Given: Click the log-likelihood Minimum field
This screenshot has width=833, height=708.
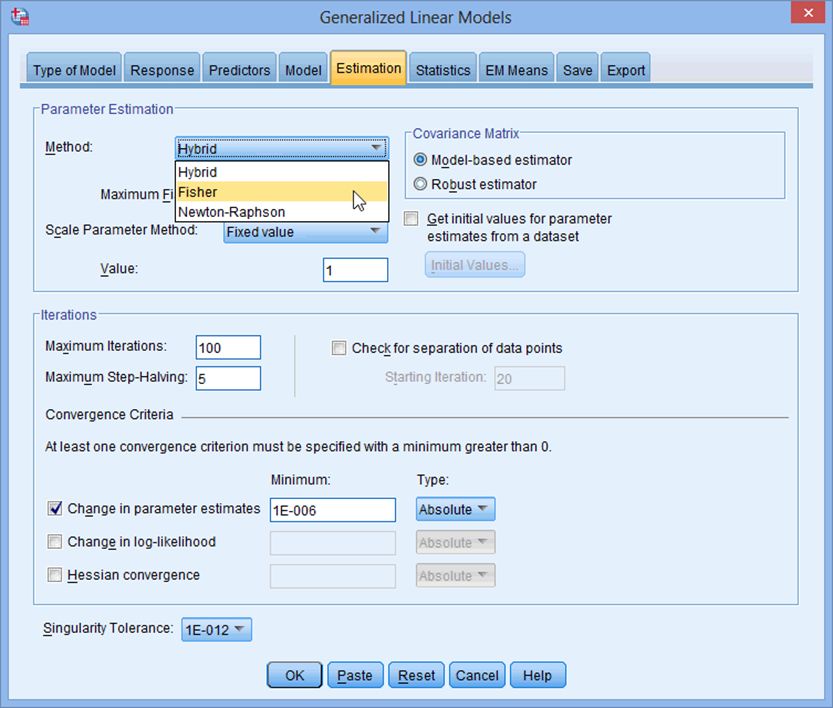Looking at the screenshot, I should coord(333,543).
